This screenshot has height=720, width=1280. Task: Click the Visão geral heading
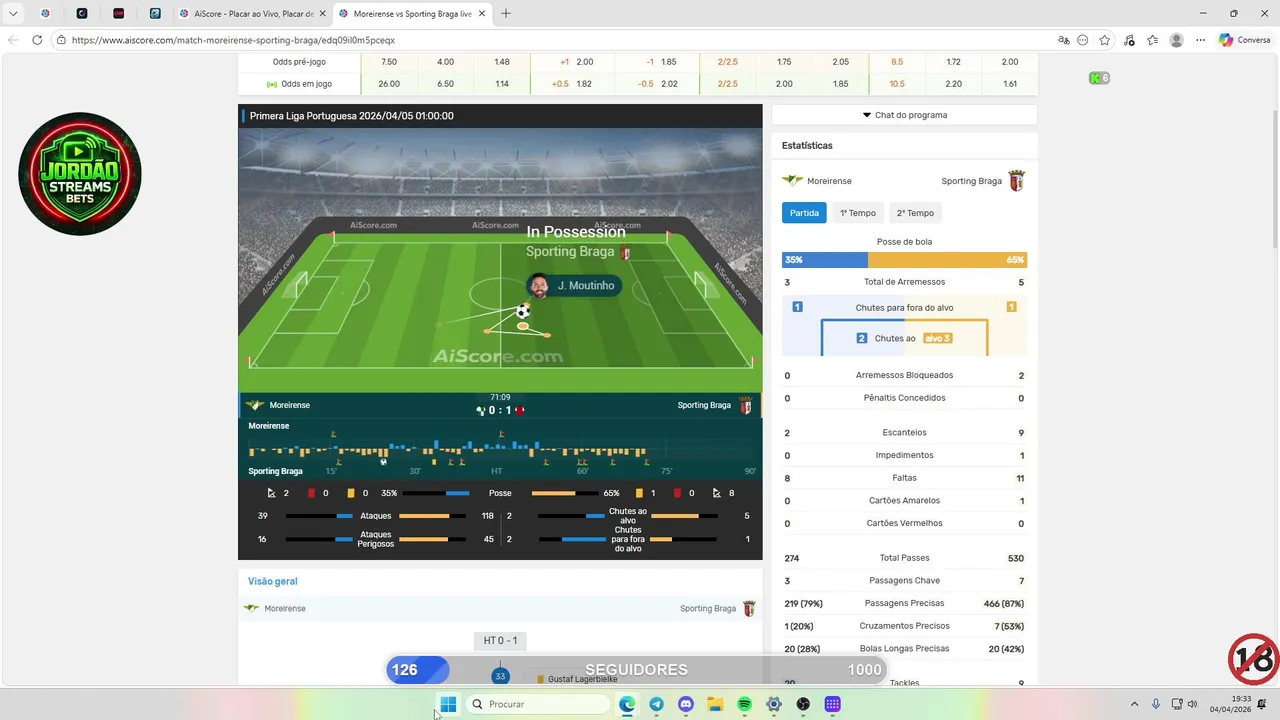tap(273, 581)
